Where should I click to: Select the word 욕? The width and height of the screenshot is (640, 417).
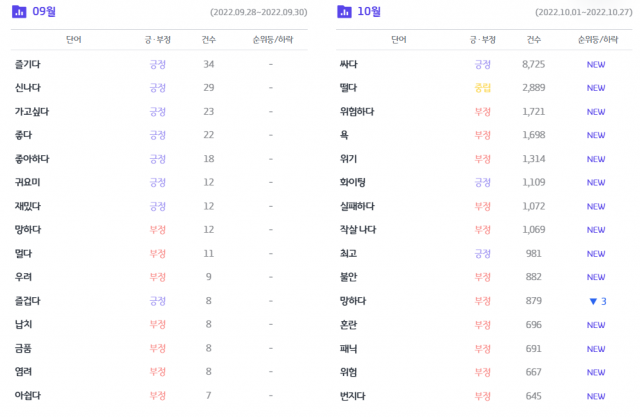click(344, 135)
